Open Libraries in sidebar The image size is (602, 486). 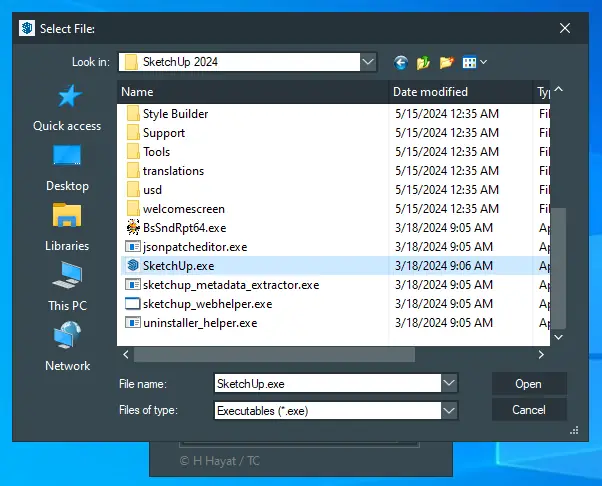pyautogui.click(x=67, y=228)
